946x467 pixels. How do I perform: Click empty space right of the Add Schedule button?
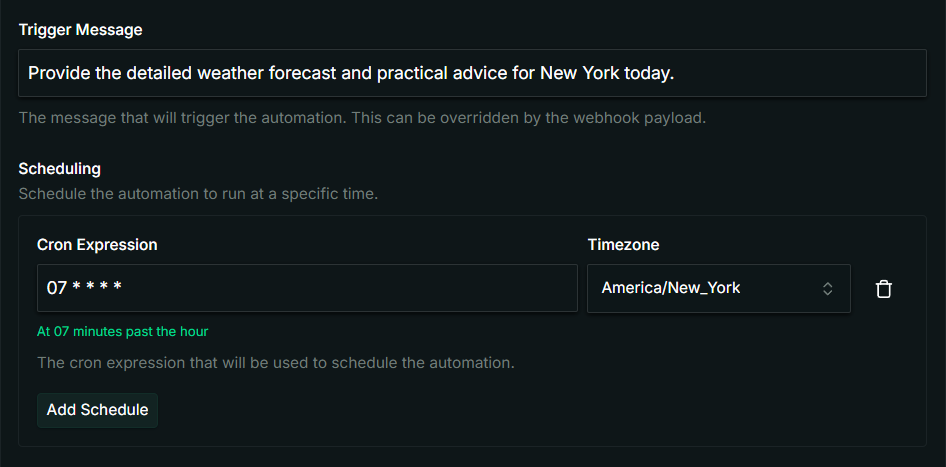click(500, 410)
